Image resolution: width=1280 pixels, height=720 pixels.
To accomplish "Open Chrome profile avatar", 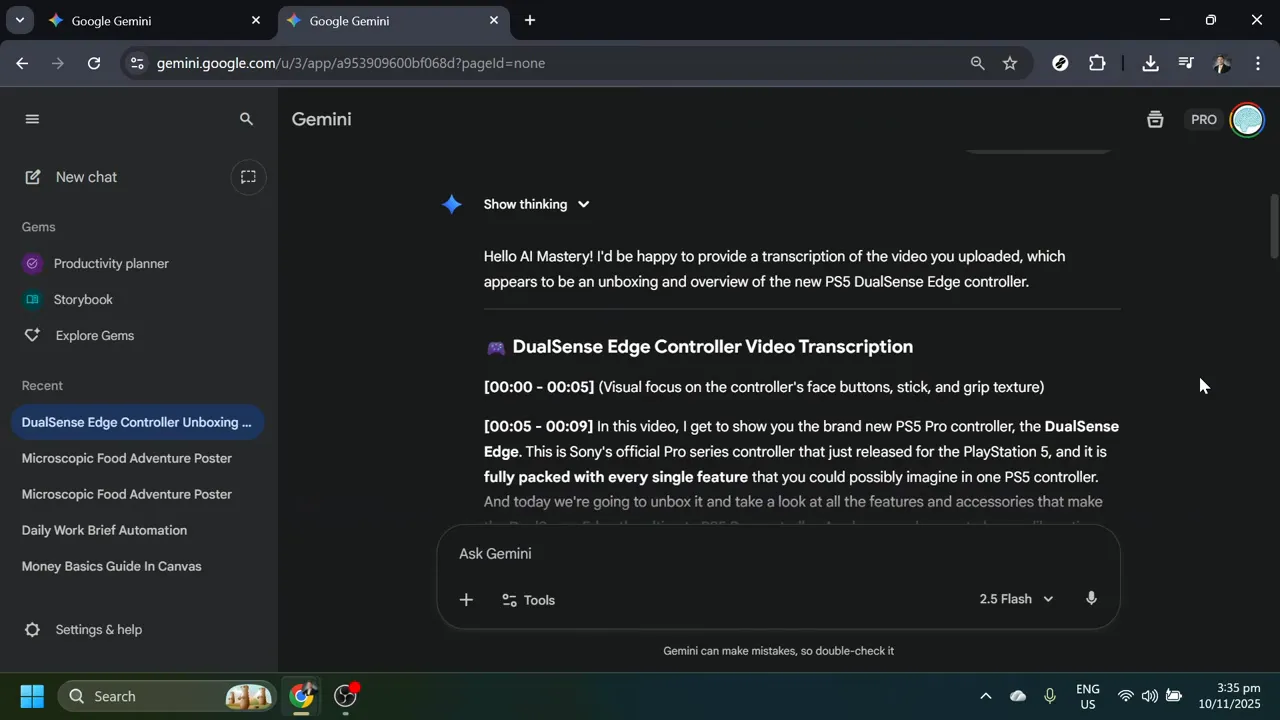I will (1222, 63).
